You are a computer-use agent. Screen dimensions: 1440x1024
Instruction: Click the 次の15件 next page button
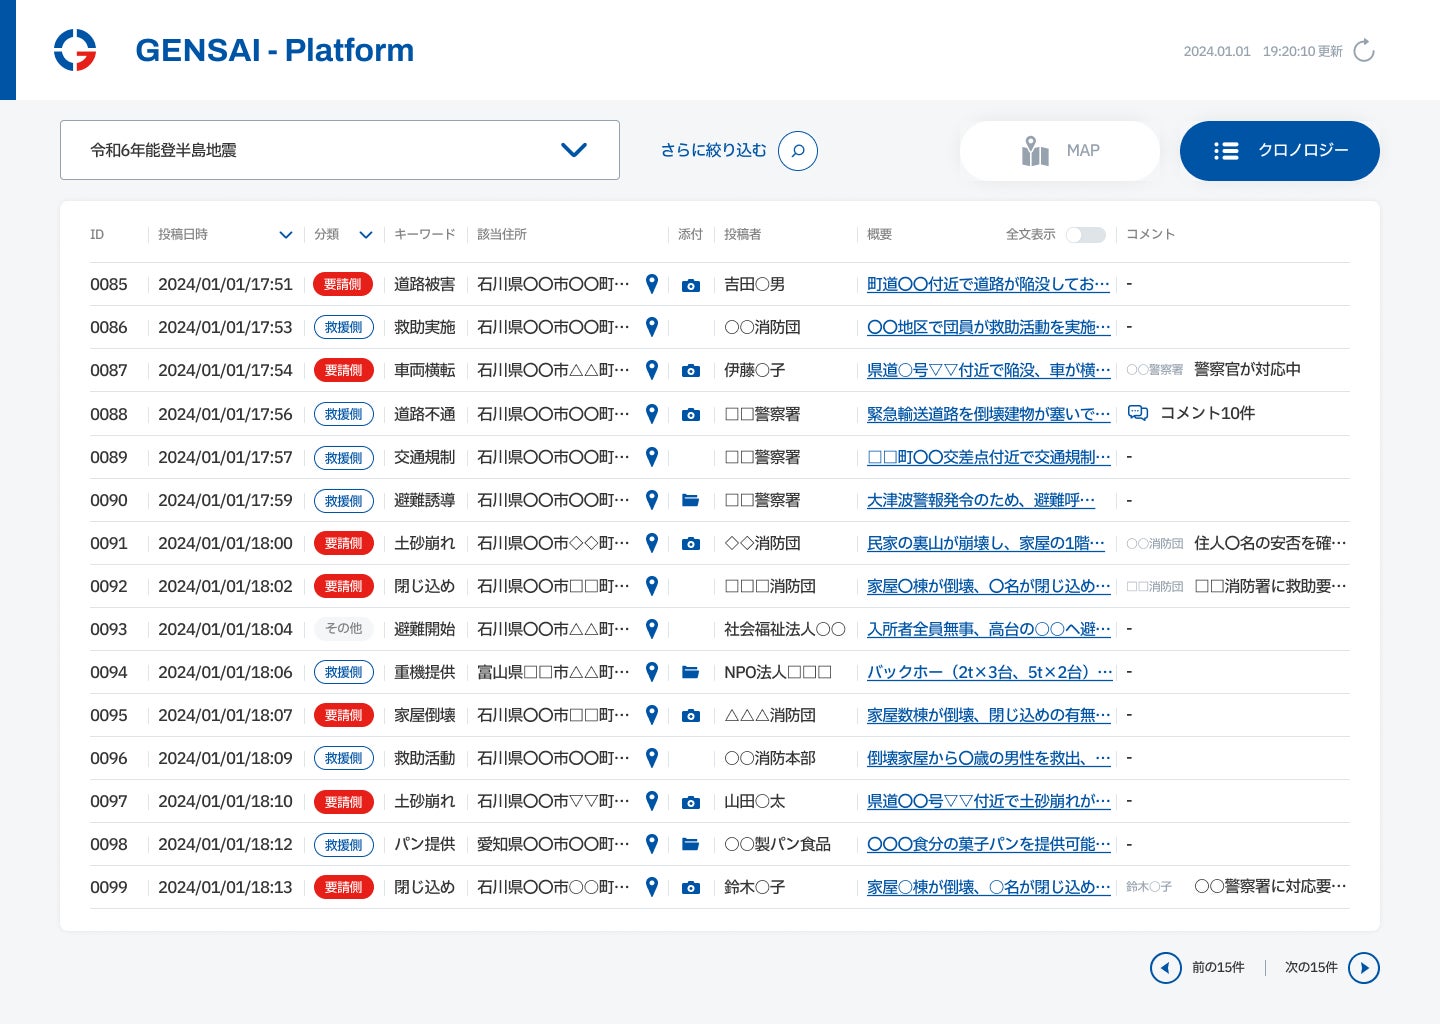pos(1363,968)
